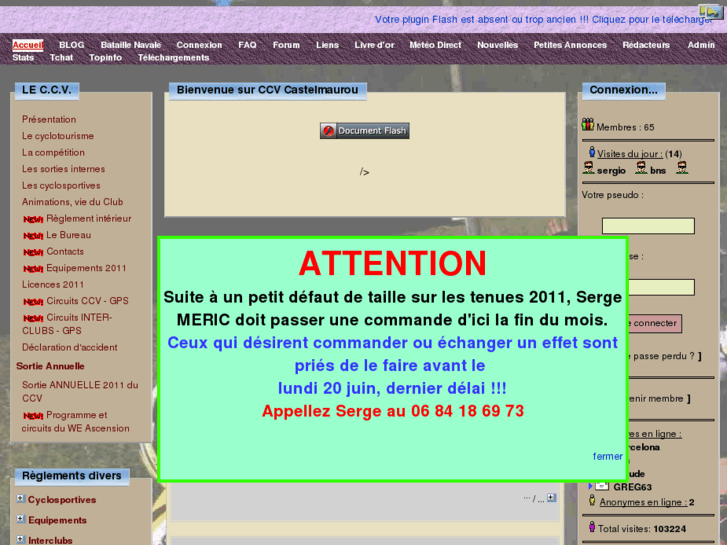Open the Admin menu item
The height and width of the screenshot is (545, 727).
point(701,45)
